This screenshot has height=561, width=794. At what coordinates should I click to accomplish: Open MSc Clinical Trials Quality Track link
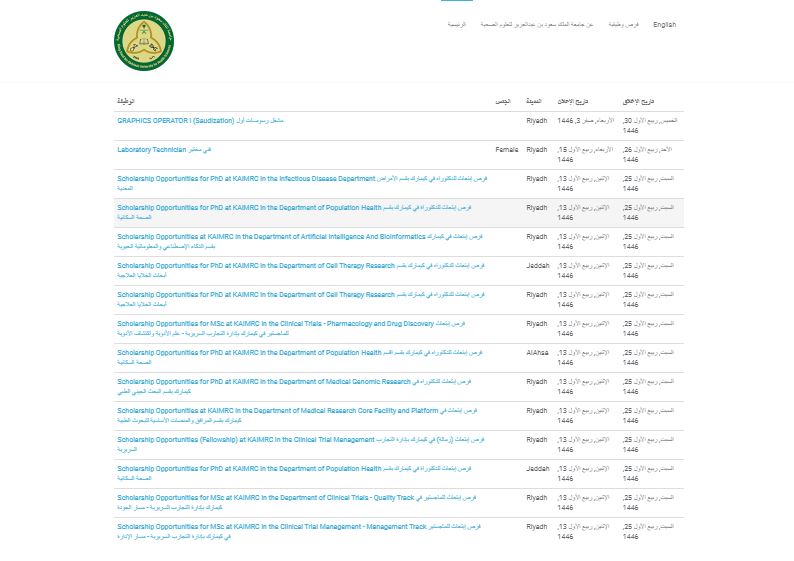[x=265, y=497]
